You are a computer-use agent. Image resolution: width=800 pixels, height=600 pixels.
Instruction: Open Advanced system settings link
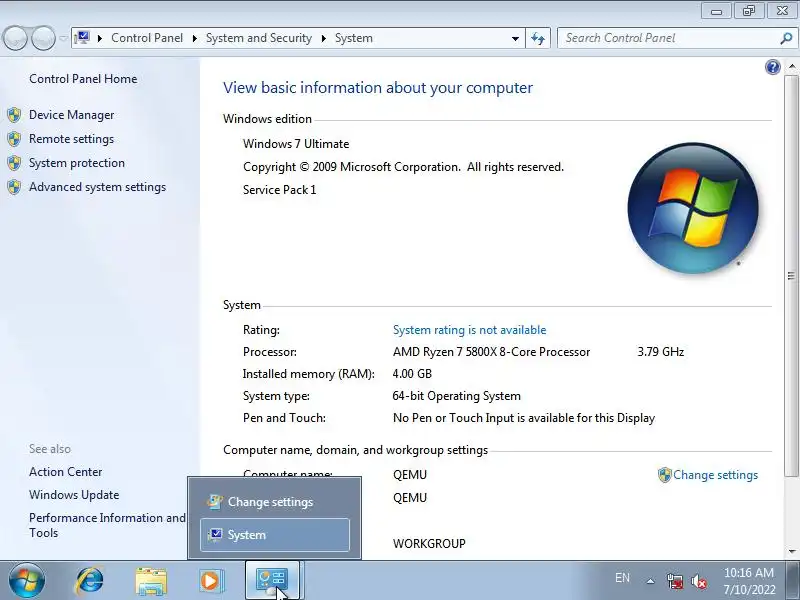[97, 187]
